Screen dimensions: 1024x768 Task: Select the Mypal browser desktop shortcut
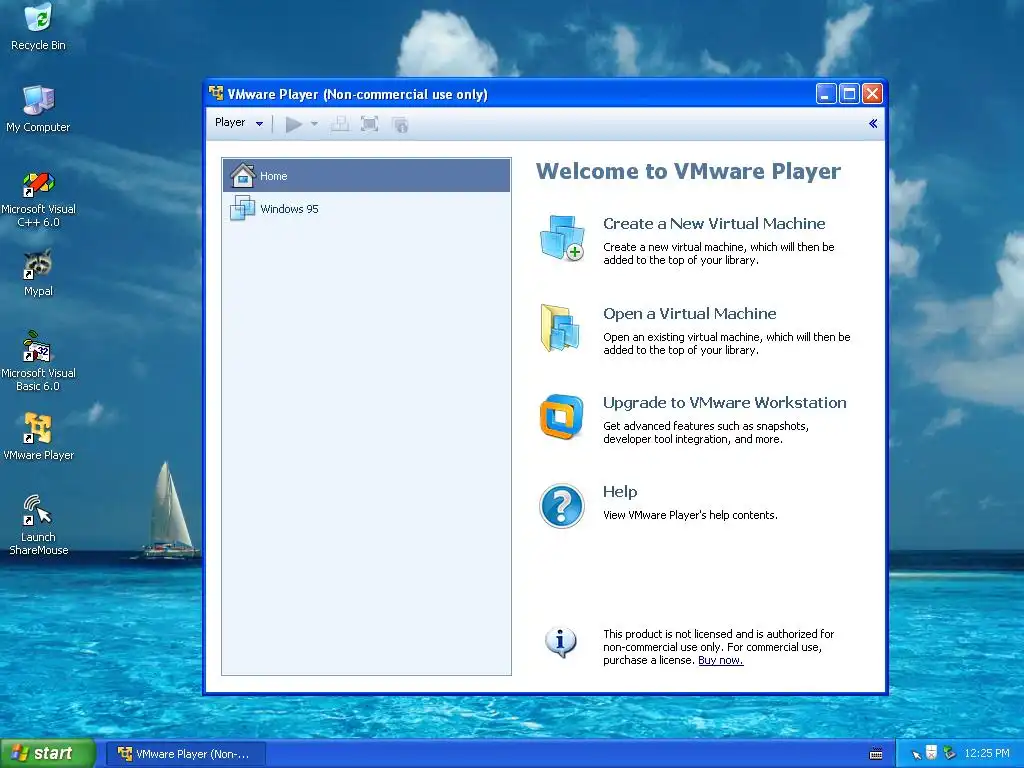(x=38, y=273)
